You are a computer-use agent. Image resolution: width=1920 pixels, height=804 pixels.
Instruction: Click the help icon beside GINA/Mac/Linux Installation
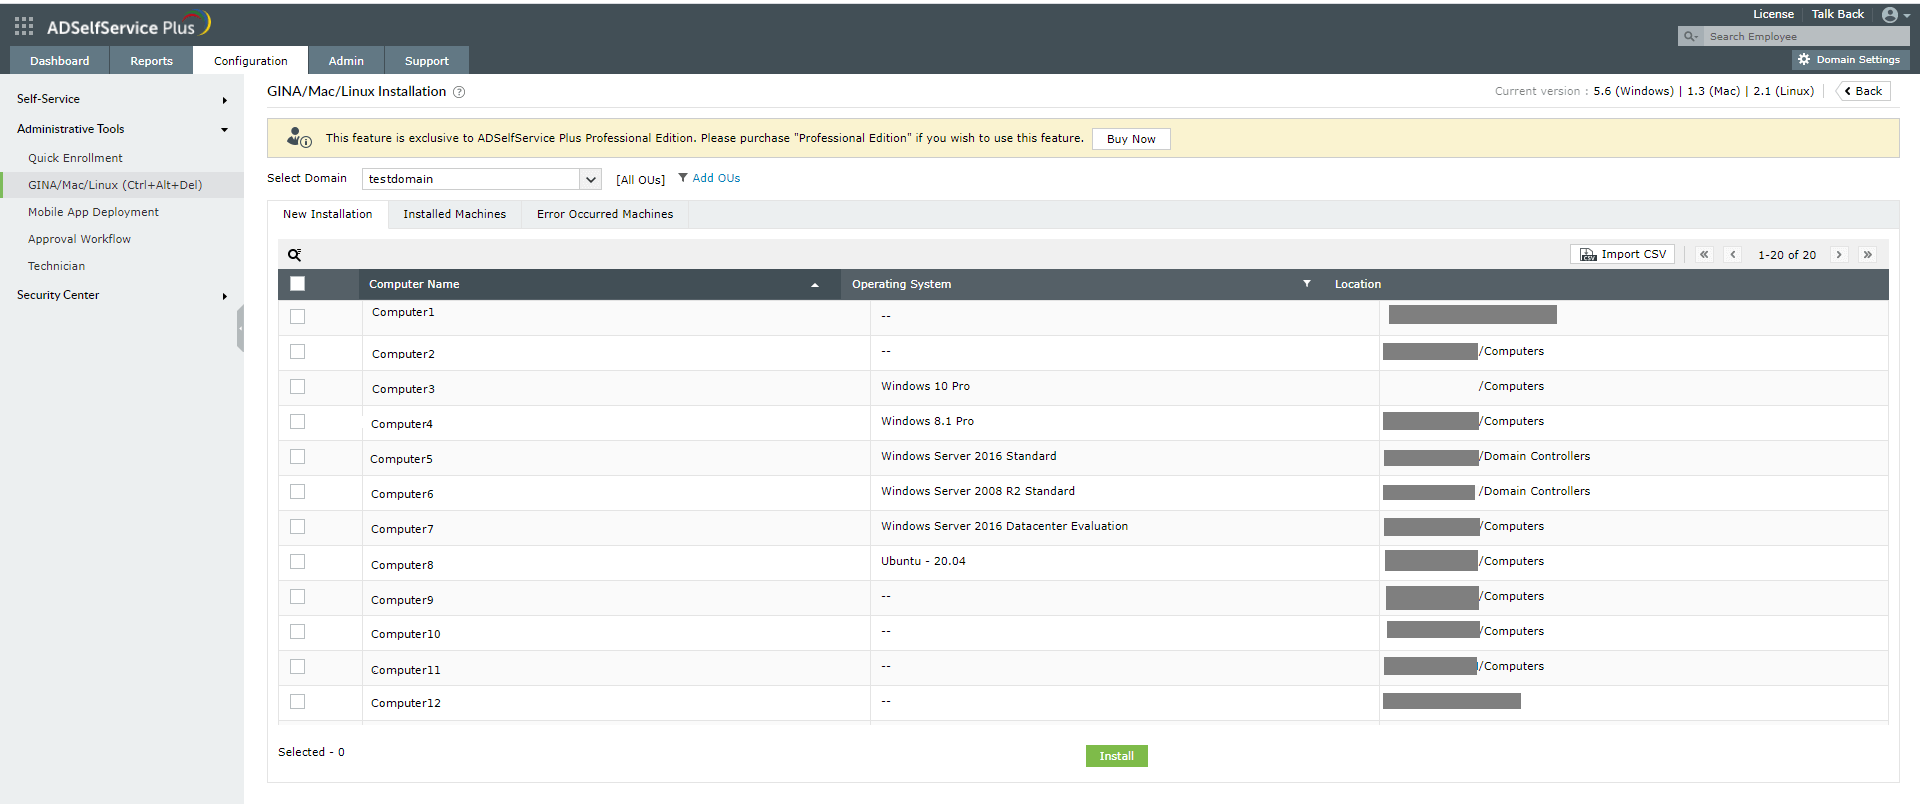pos(459,92)
